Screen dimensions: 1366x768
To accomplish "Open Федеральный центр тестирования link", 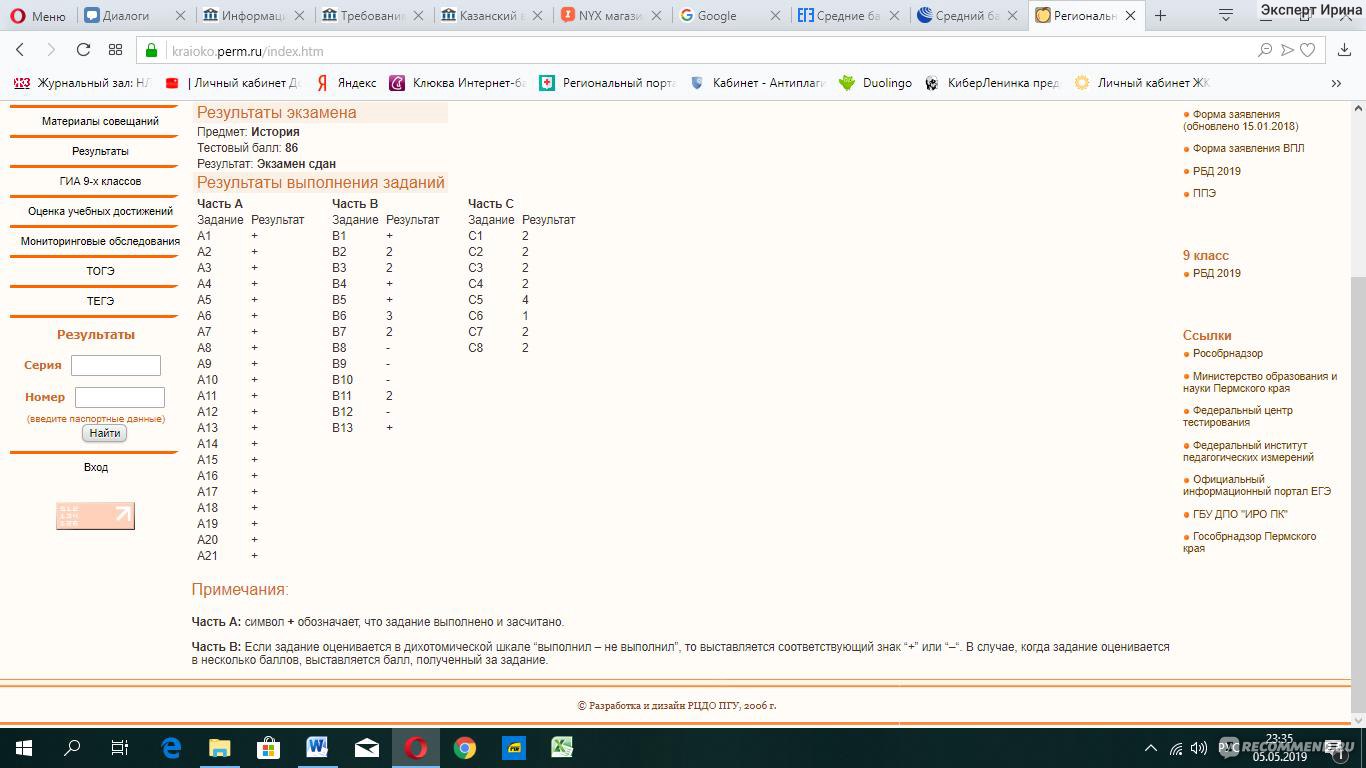I will [x=1238, y=416].
